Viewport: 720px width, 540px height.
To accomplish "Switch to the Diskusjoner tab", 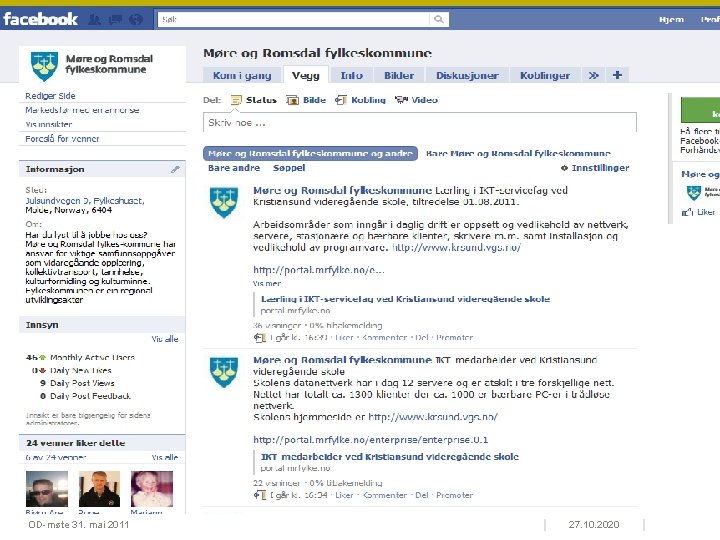I will click(x=467, y=75).
